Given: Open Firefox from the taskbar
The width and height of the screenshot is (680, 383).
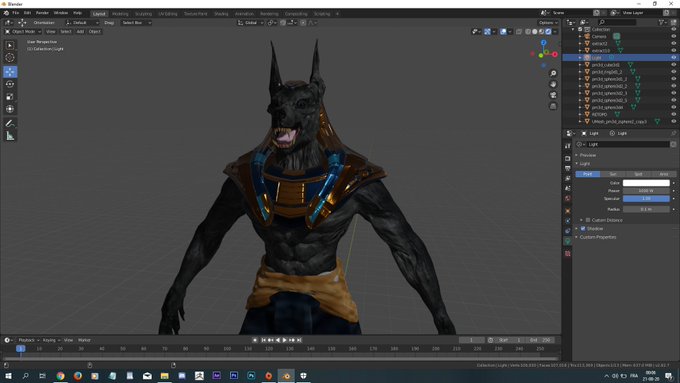Looking at the screenshot, I should pyautogui.click(x=78, y=376).
